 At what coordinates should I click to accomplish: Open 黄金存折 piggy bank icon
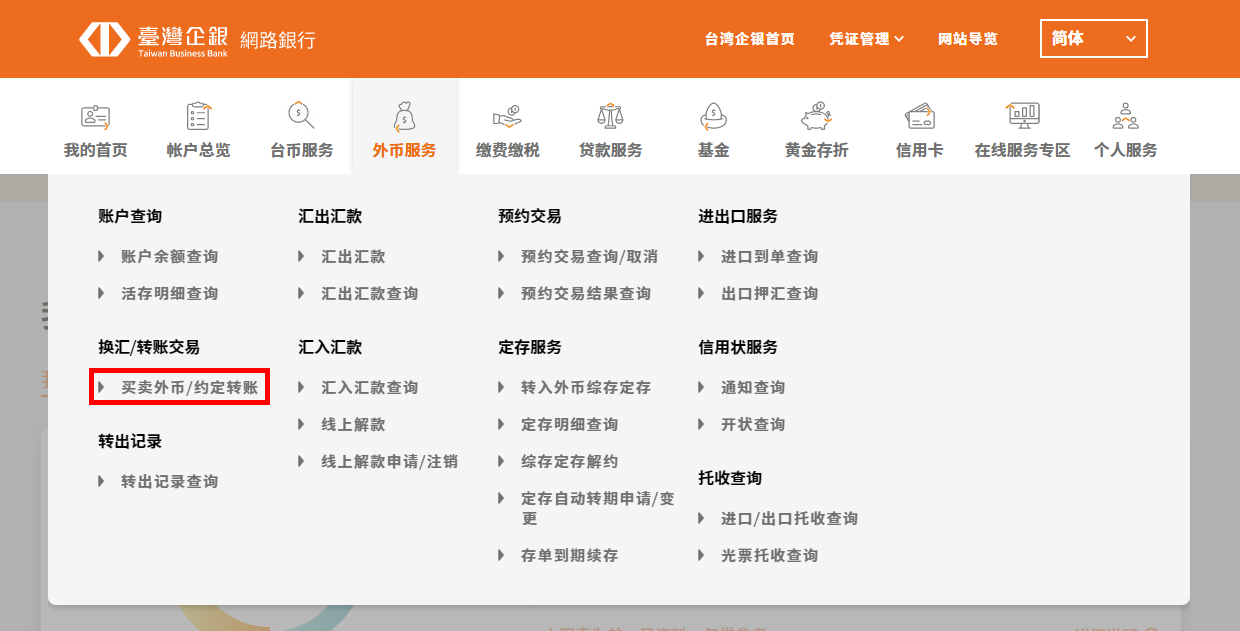[x=816, y=117]
